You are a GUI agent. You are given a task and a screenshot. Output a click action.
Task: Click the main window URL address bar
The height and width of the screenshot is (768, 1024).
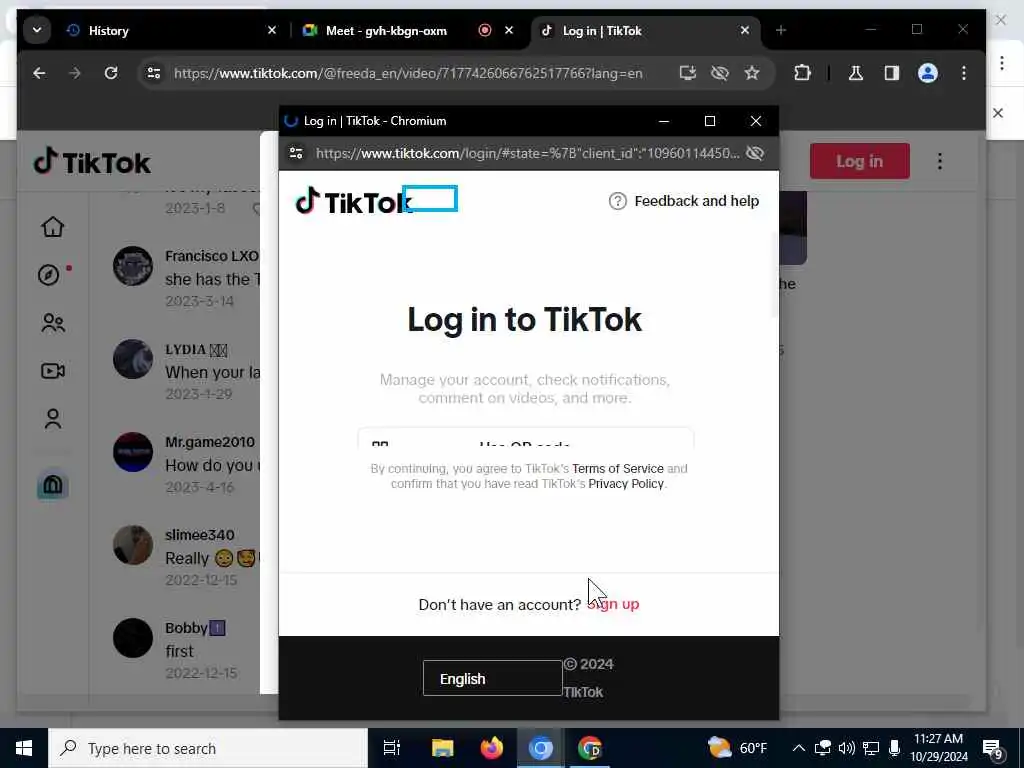pos(408,73)
